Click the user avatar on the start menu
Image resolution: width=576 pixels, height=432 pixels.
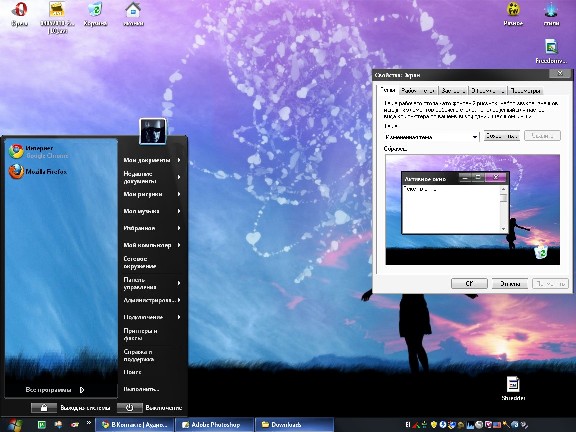[x=153, y=131]
